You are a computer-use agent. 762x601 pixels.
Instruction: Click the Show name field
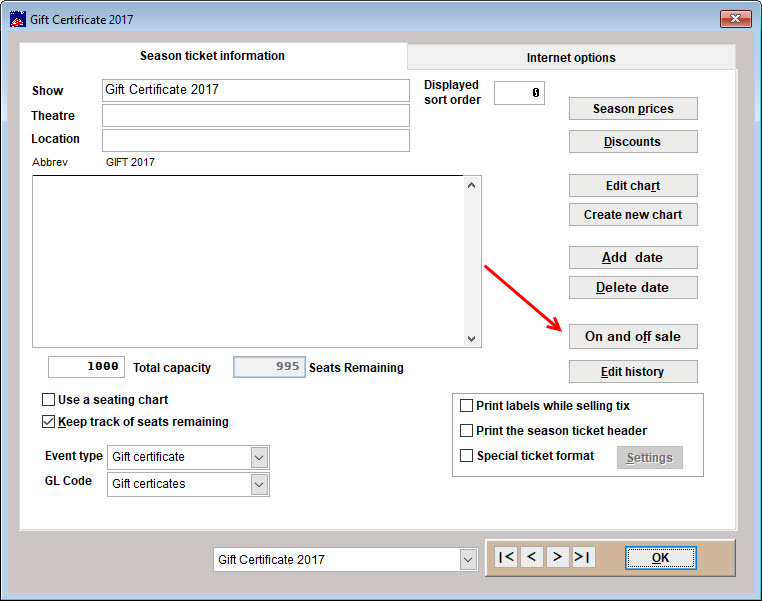[x=256, y=90]
